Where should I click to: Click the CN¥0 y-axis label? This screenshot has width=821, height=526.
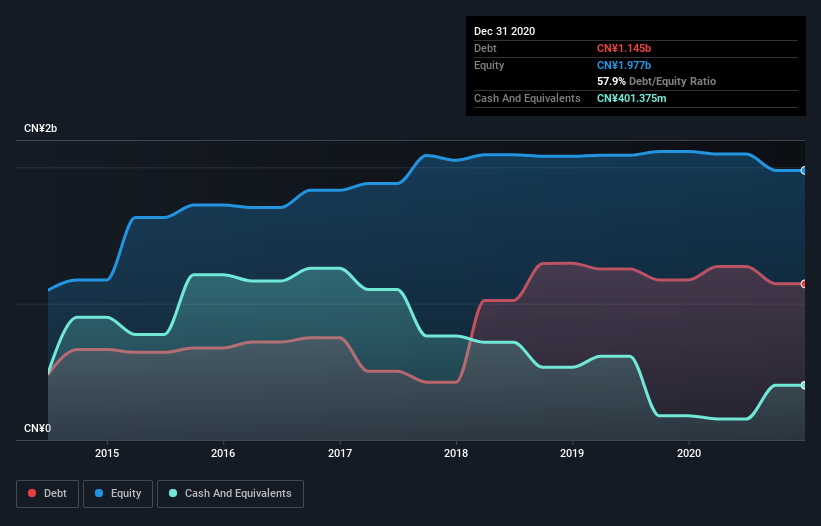pyautogui.click(x=38, y=429)
